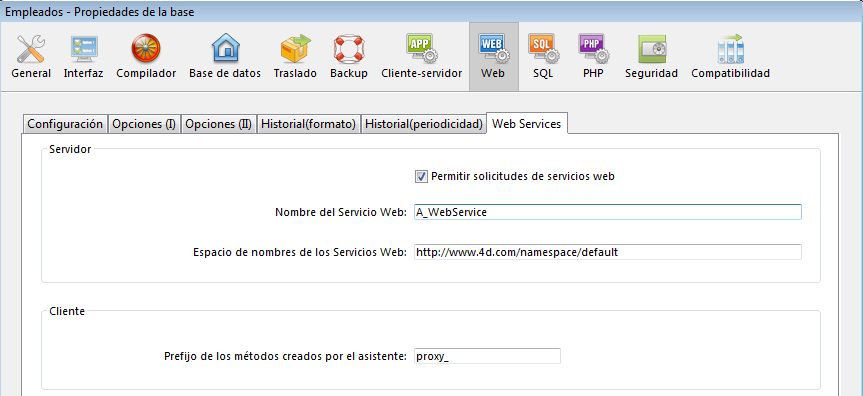Click the Nombre del Servicio Web label
This screenshot has width=863, height=396.
coord(341,212)
